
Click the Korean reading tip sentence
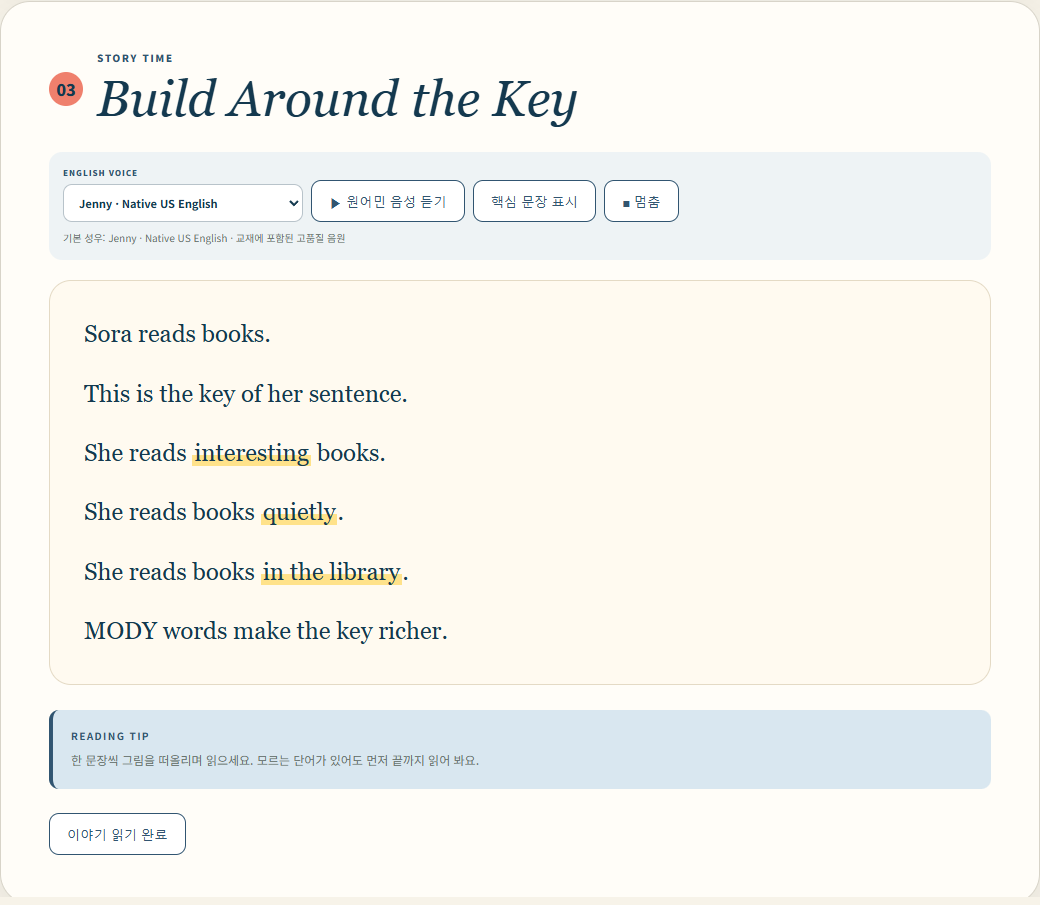click(275, 760)
